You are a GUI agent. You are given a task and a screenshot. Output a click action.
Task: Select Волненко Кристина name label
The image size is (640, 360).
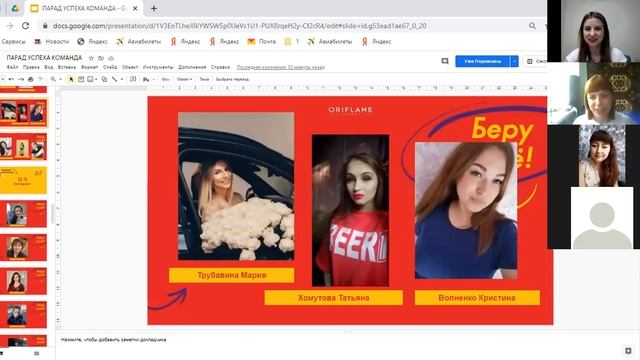[x=477, y=298]
